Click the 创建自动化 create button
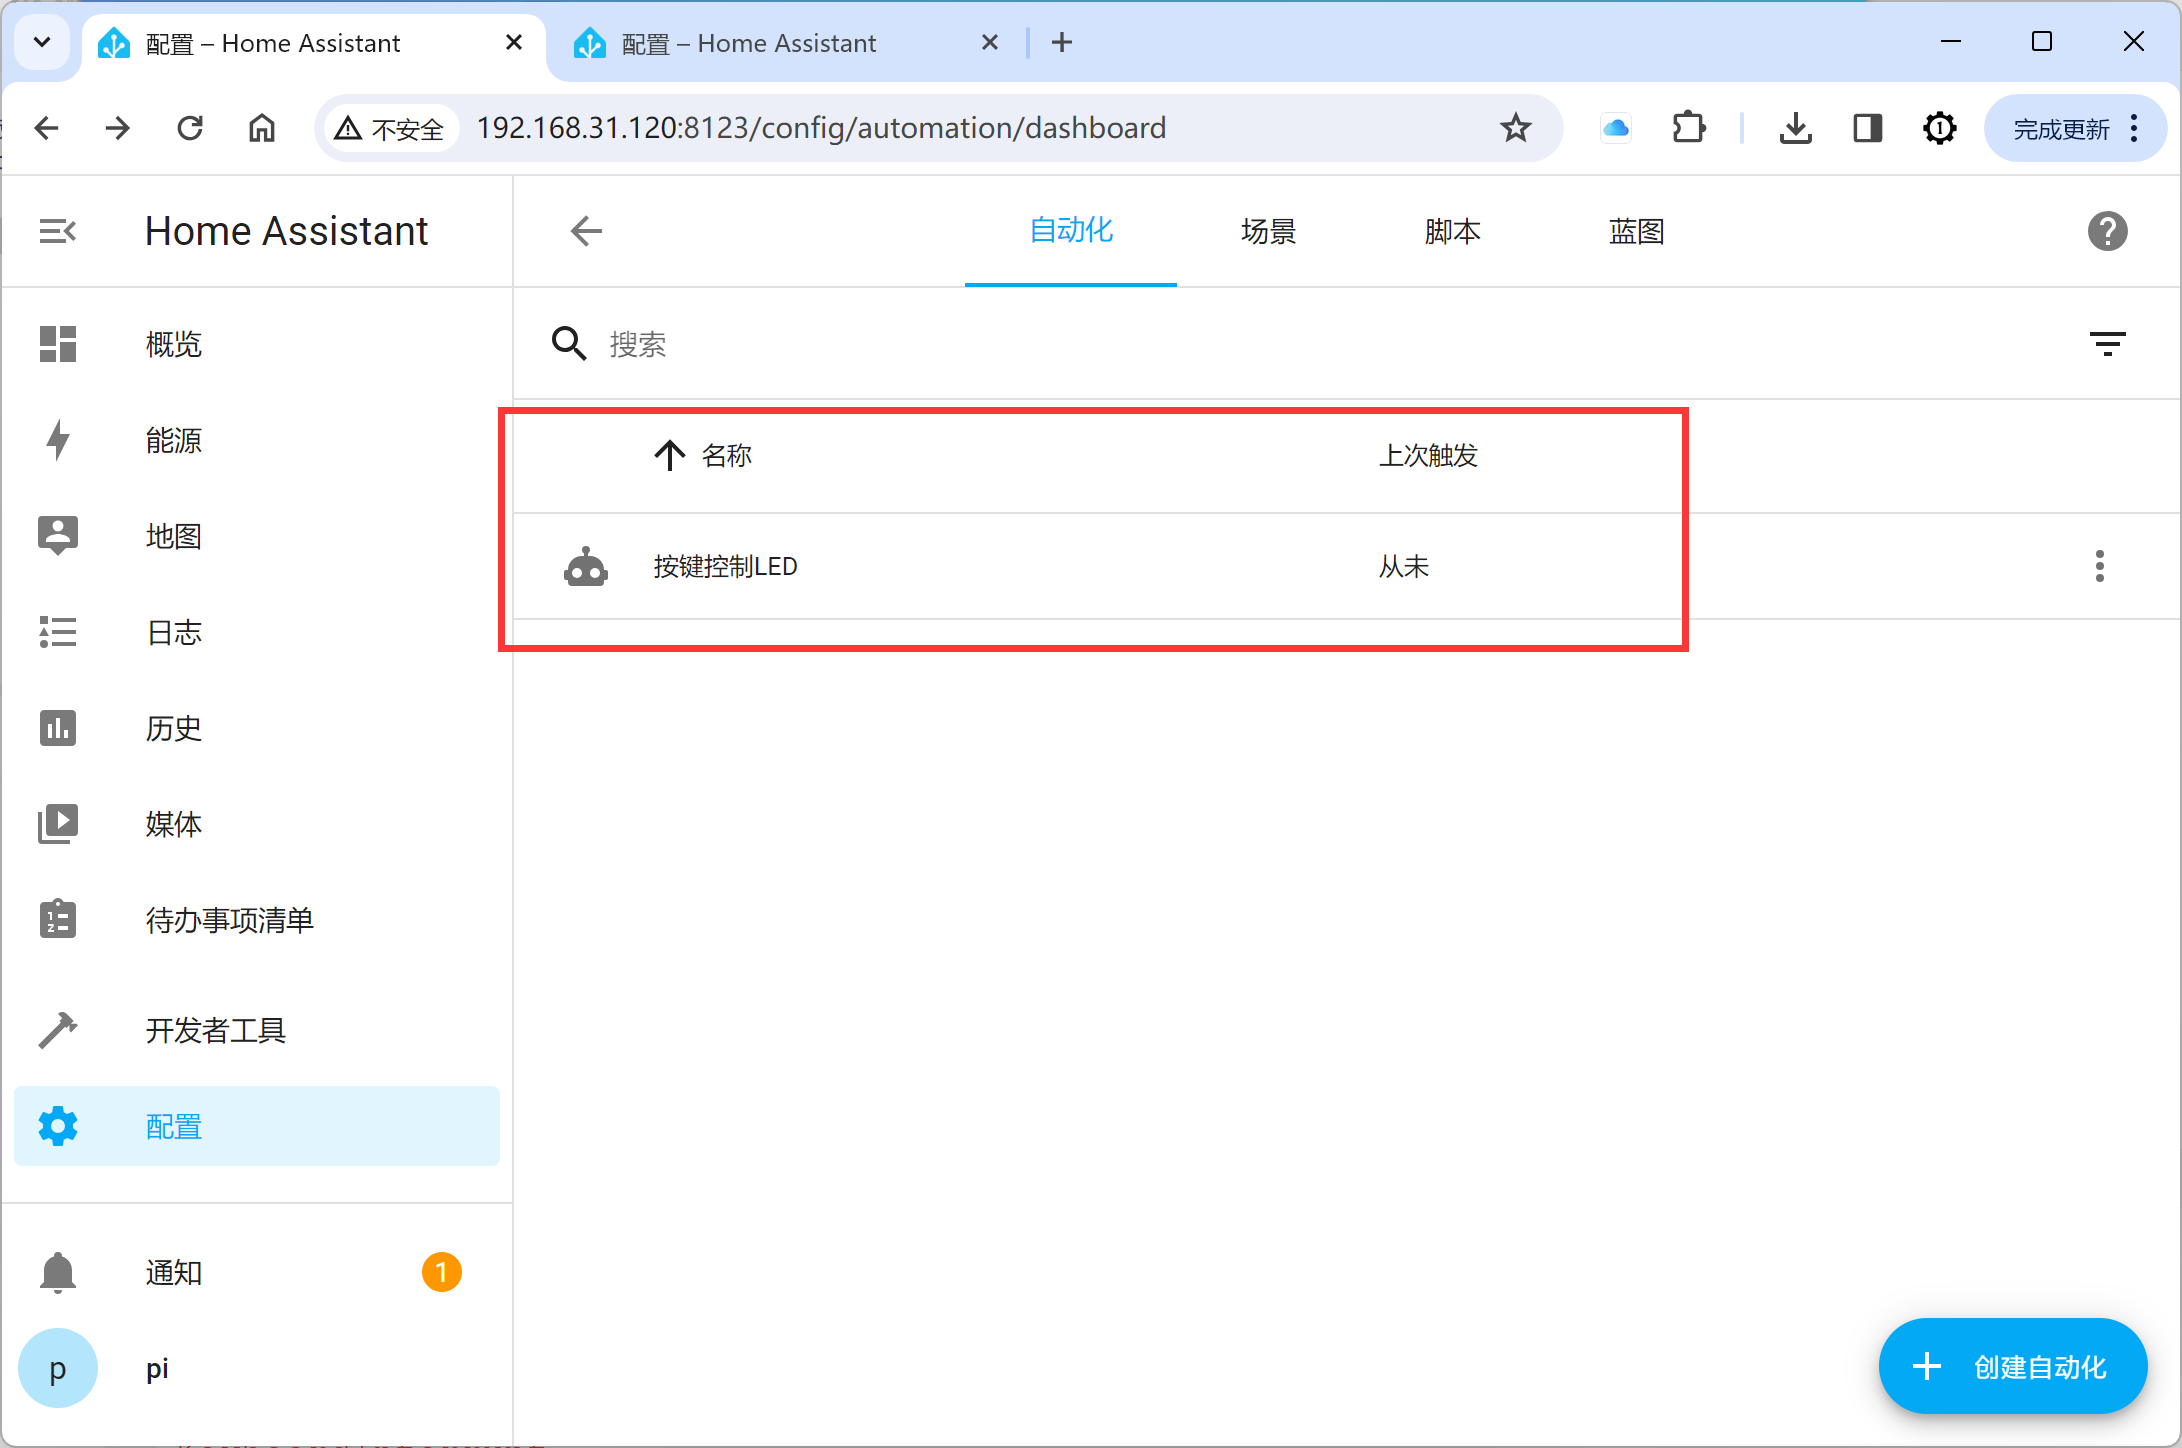The height and width of the screenshot is (1448, 2182). tap(2012, 1366)
